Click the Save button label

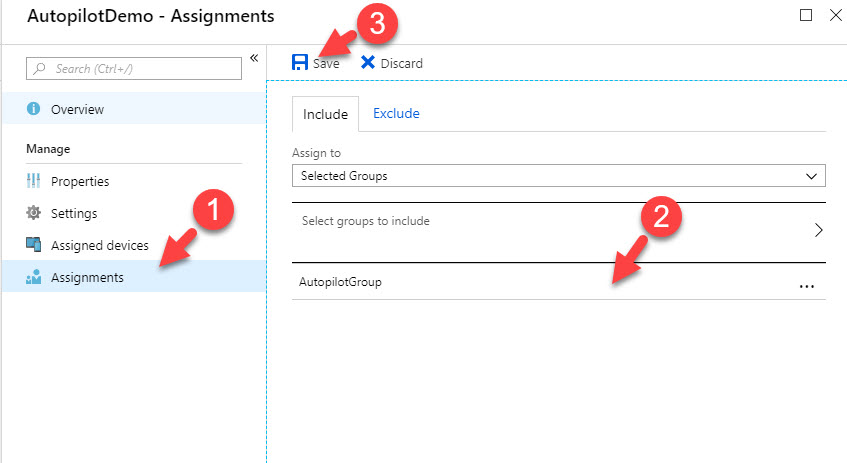(x=326, y=63)
